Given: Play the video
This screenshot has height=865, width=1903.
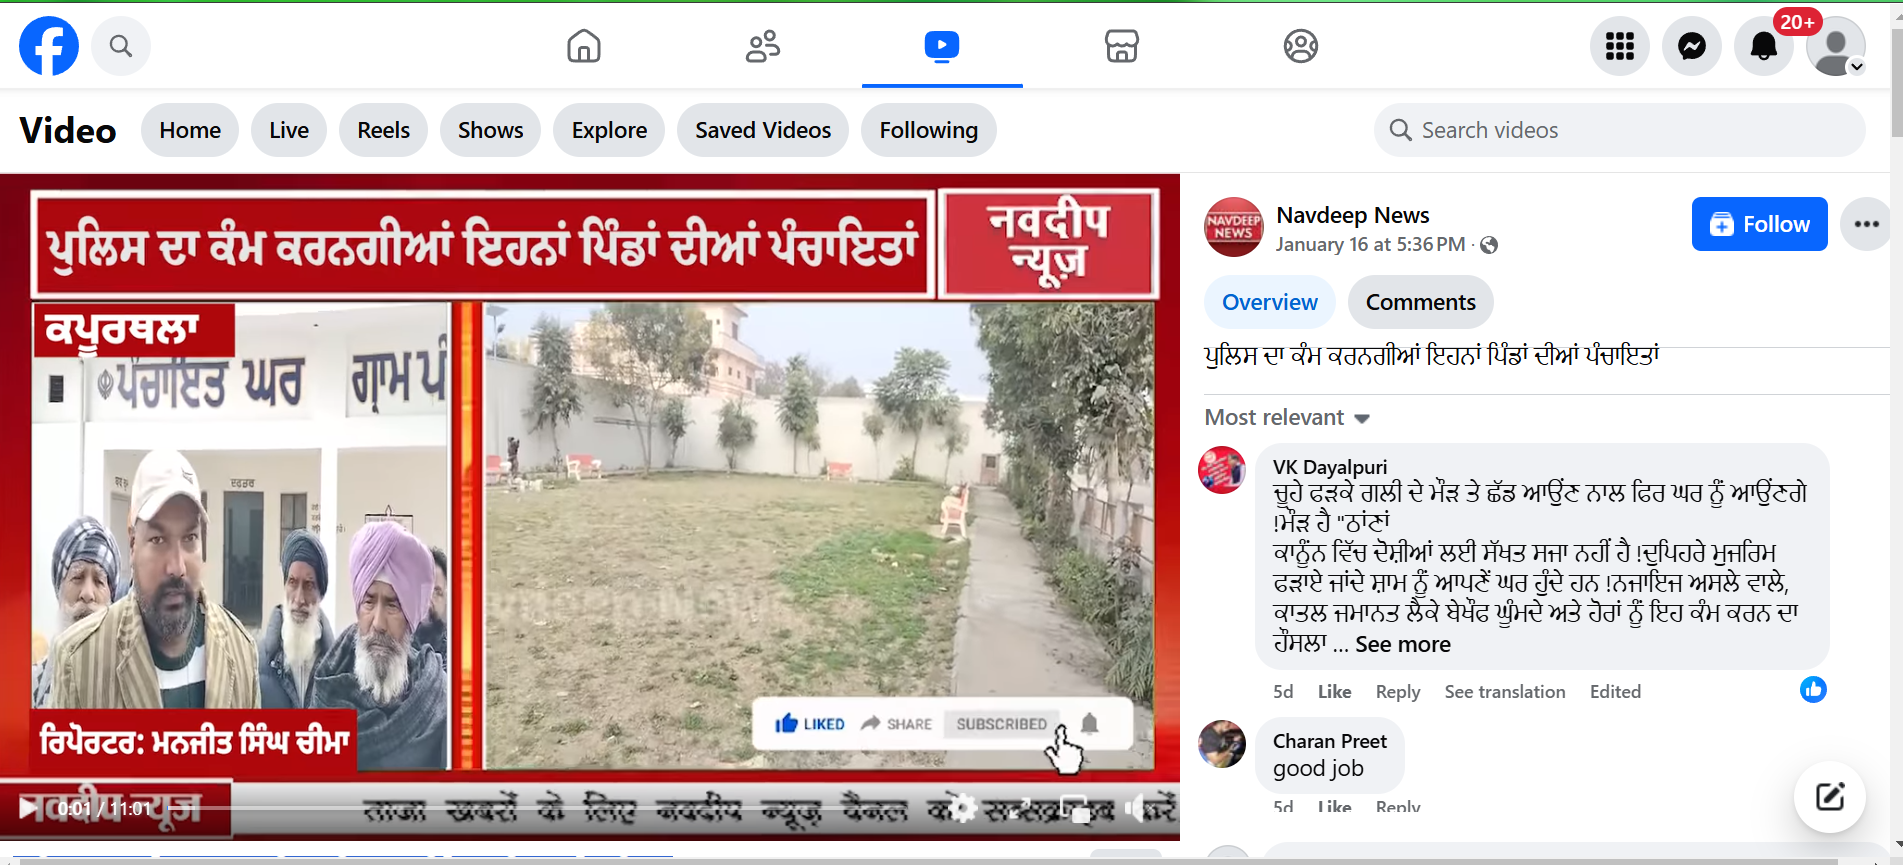Looking at the screenshot, I should tap(28, 807).
